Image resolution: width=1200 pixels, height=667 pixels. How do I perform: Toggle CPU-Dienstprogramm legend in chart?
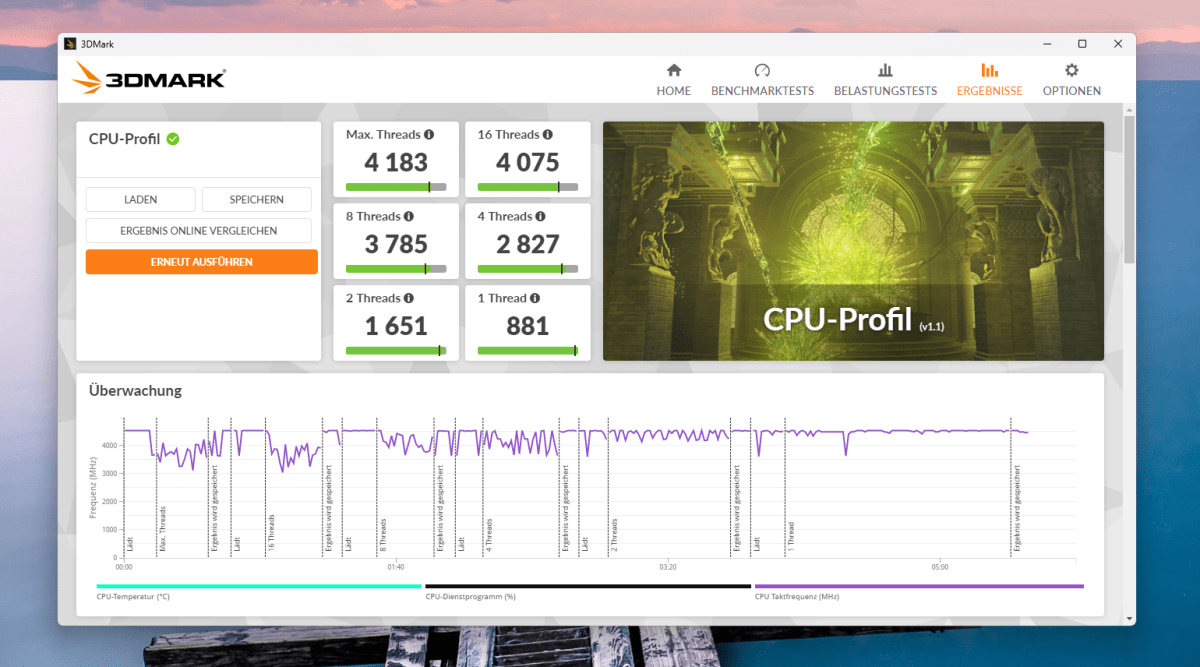click(x=588, y=591)
